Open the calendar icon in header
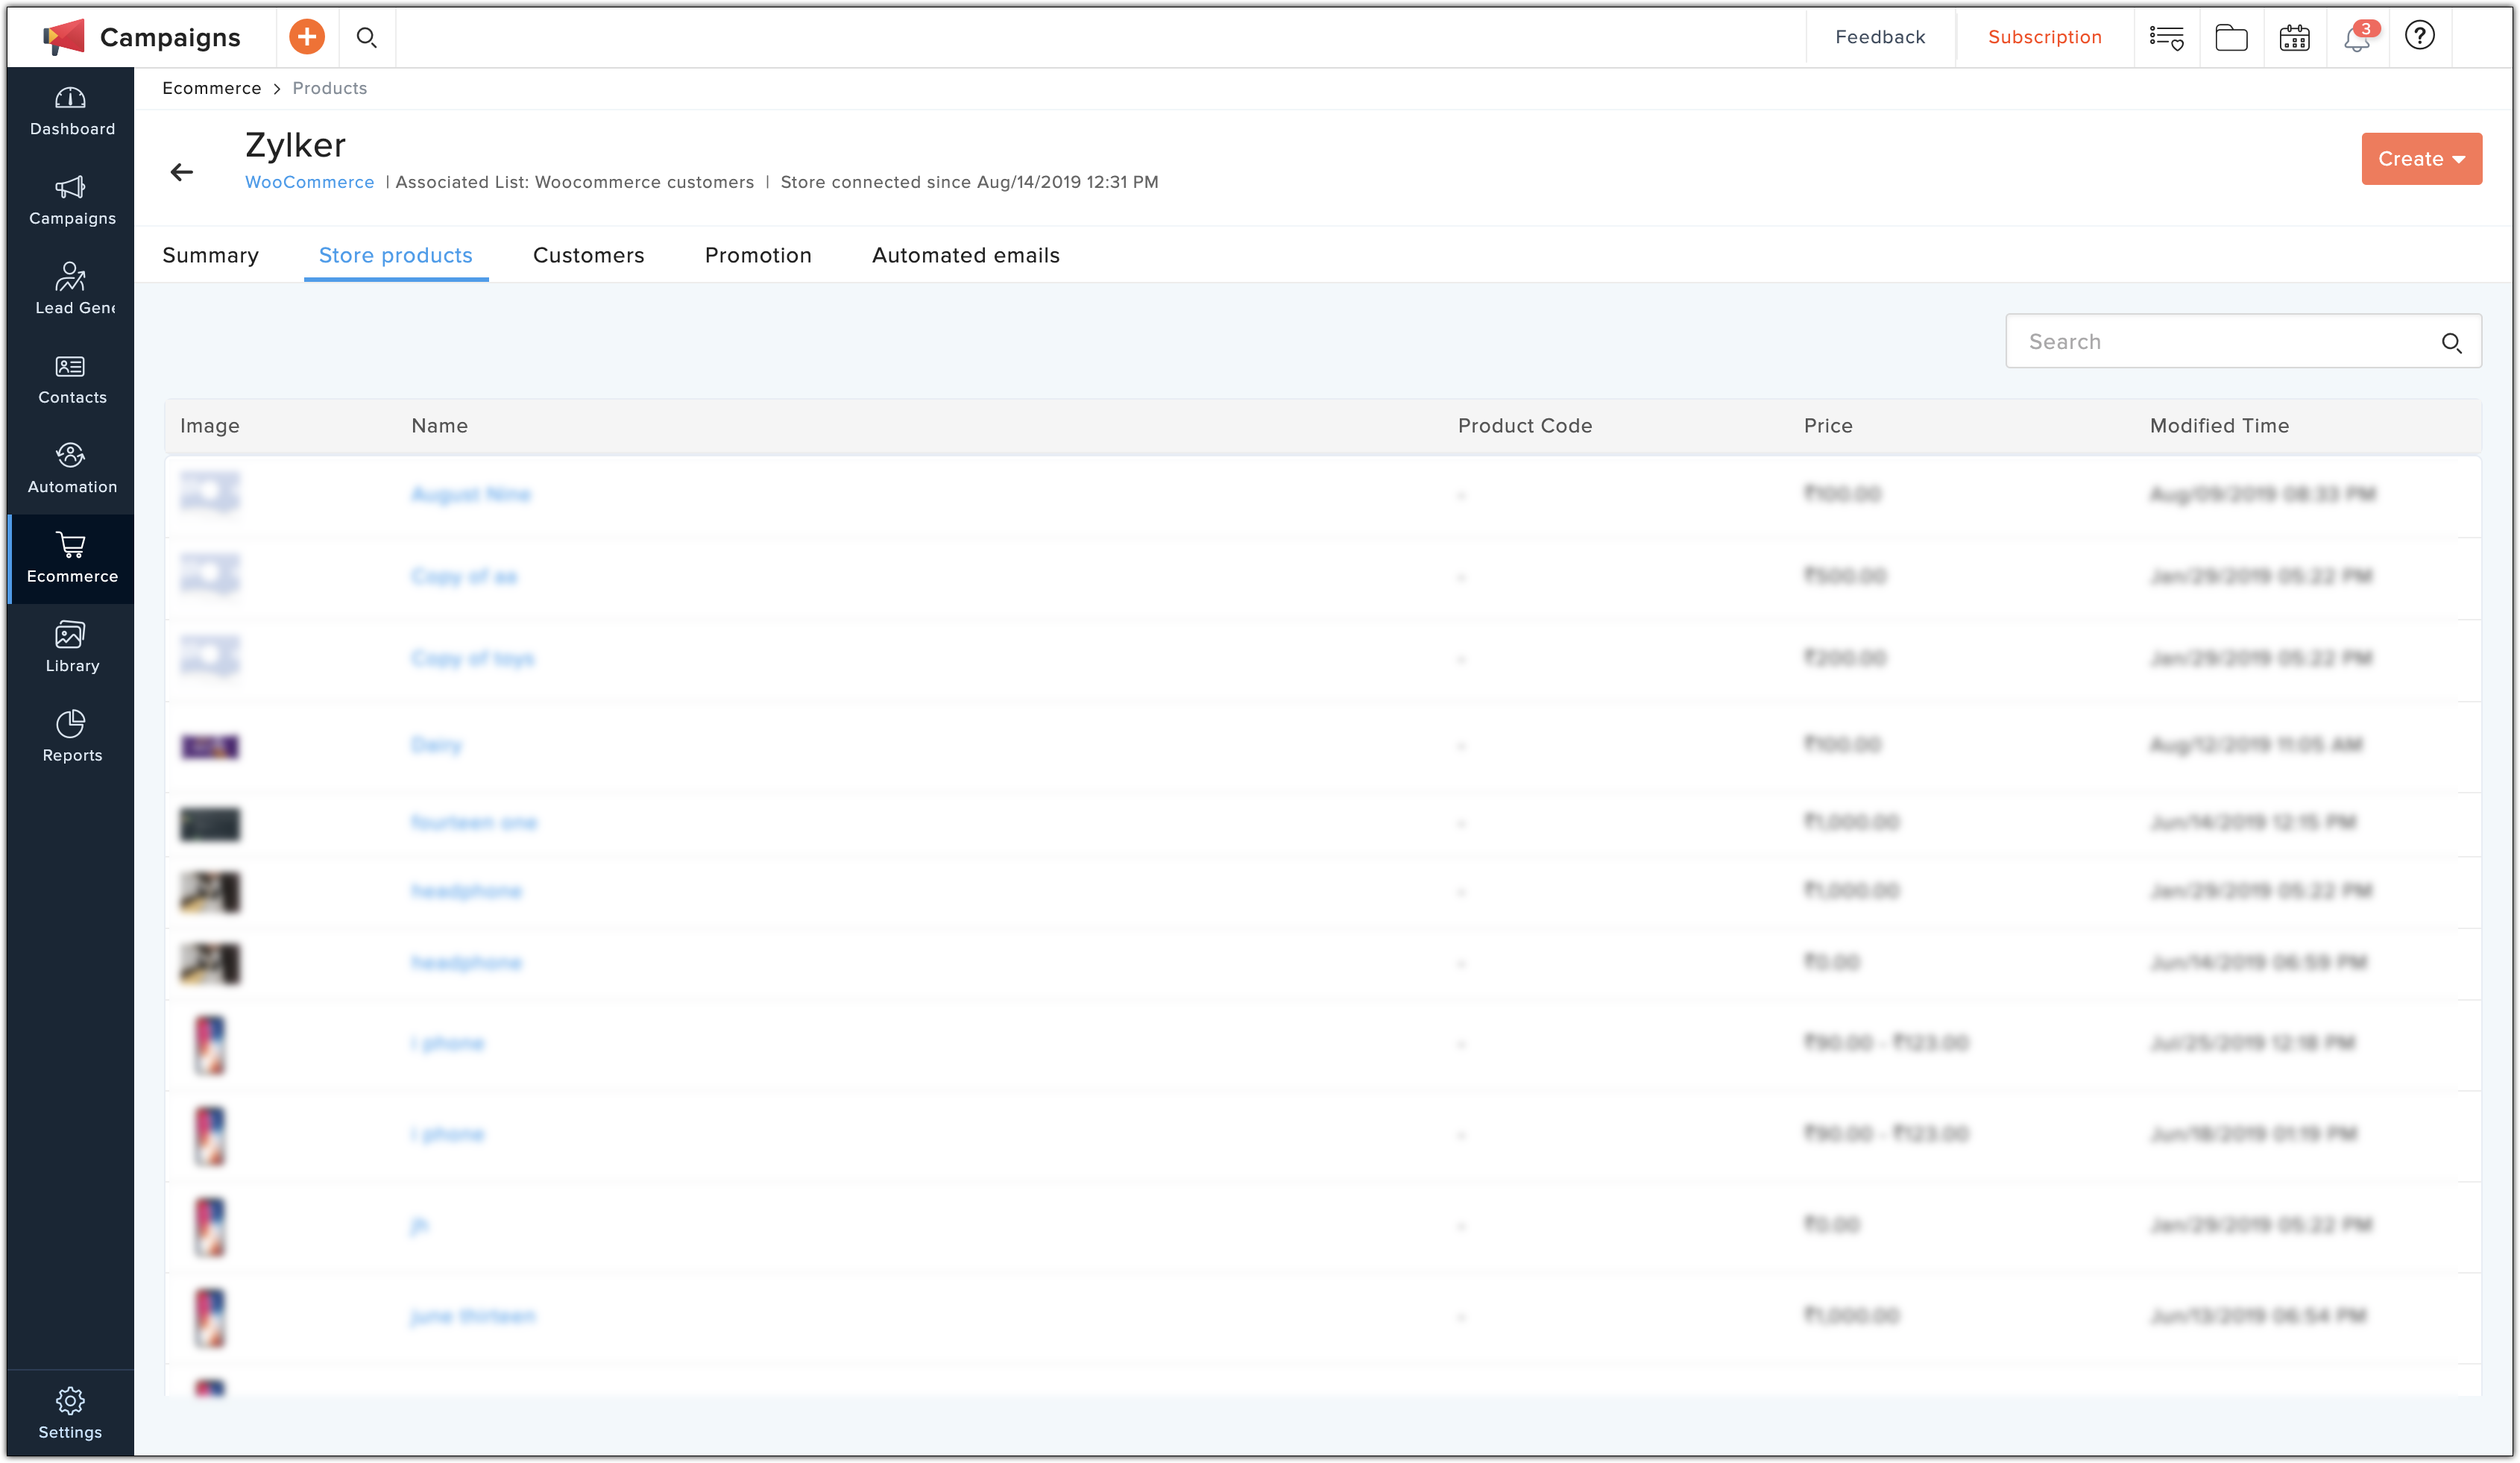 [x=2294, y=38]
